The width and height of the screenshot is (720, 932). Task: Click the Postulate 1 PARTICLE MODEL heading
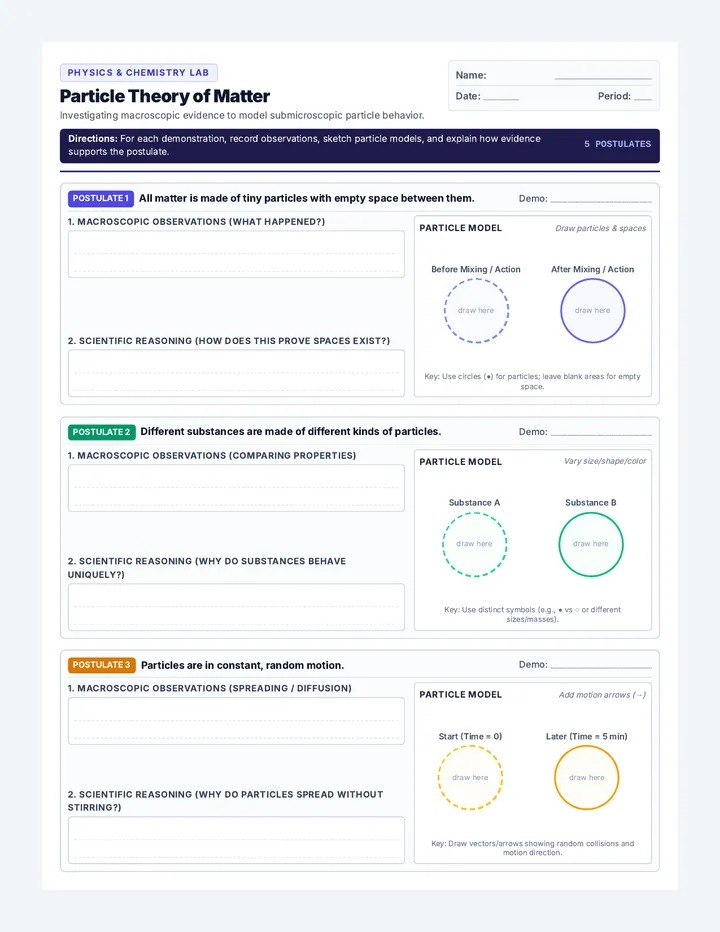point(461,228)
